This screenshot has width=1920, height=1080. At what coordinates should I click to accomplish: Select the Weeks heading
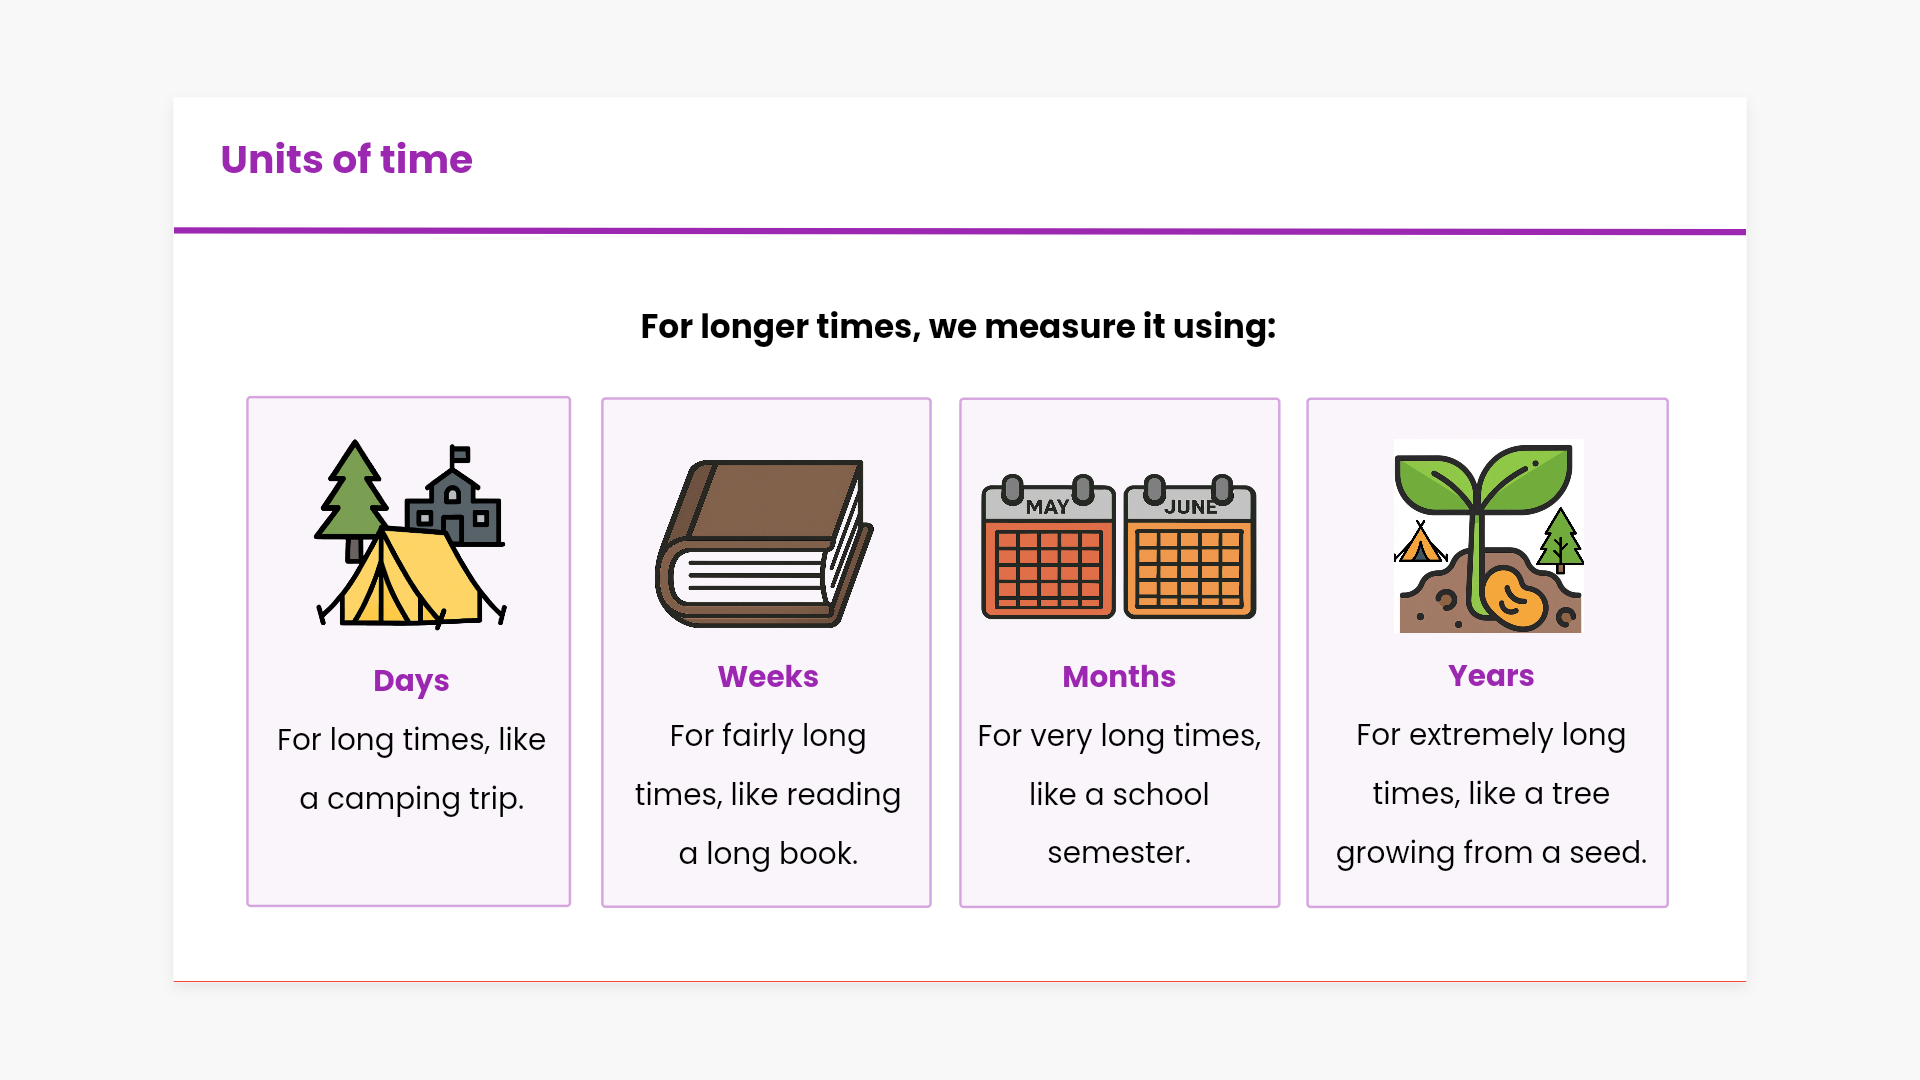(768, 677)
